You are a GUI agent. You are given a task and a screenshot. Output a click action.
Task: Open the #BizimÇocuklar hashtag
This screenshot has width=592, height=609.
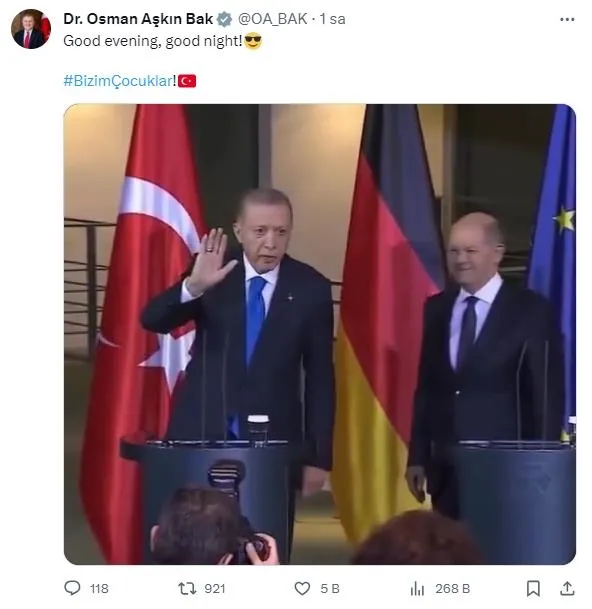[x=118, y=81]
